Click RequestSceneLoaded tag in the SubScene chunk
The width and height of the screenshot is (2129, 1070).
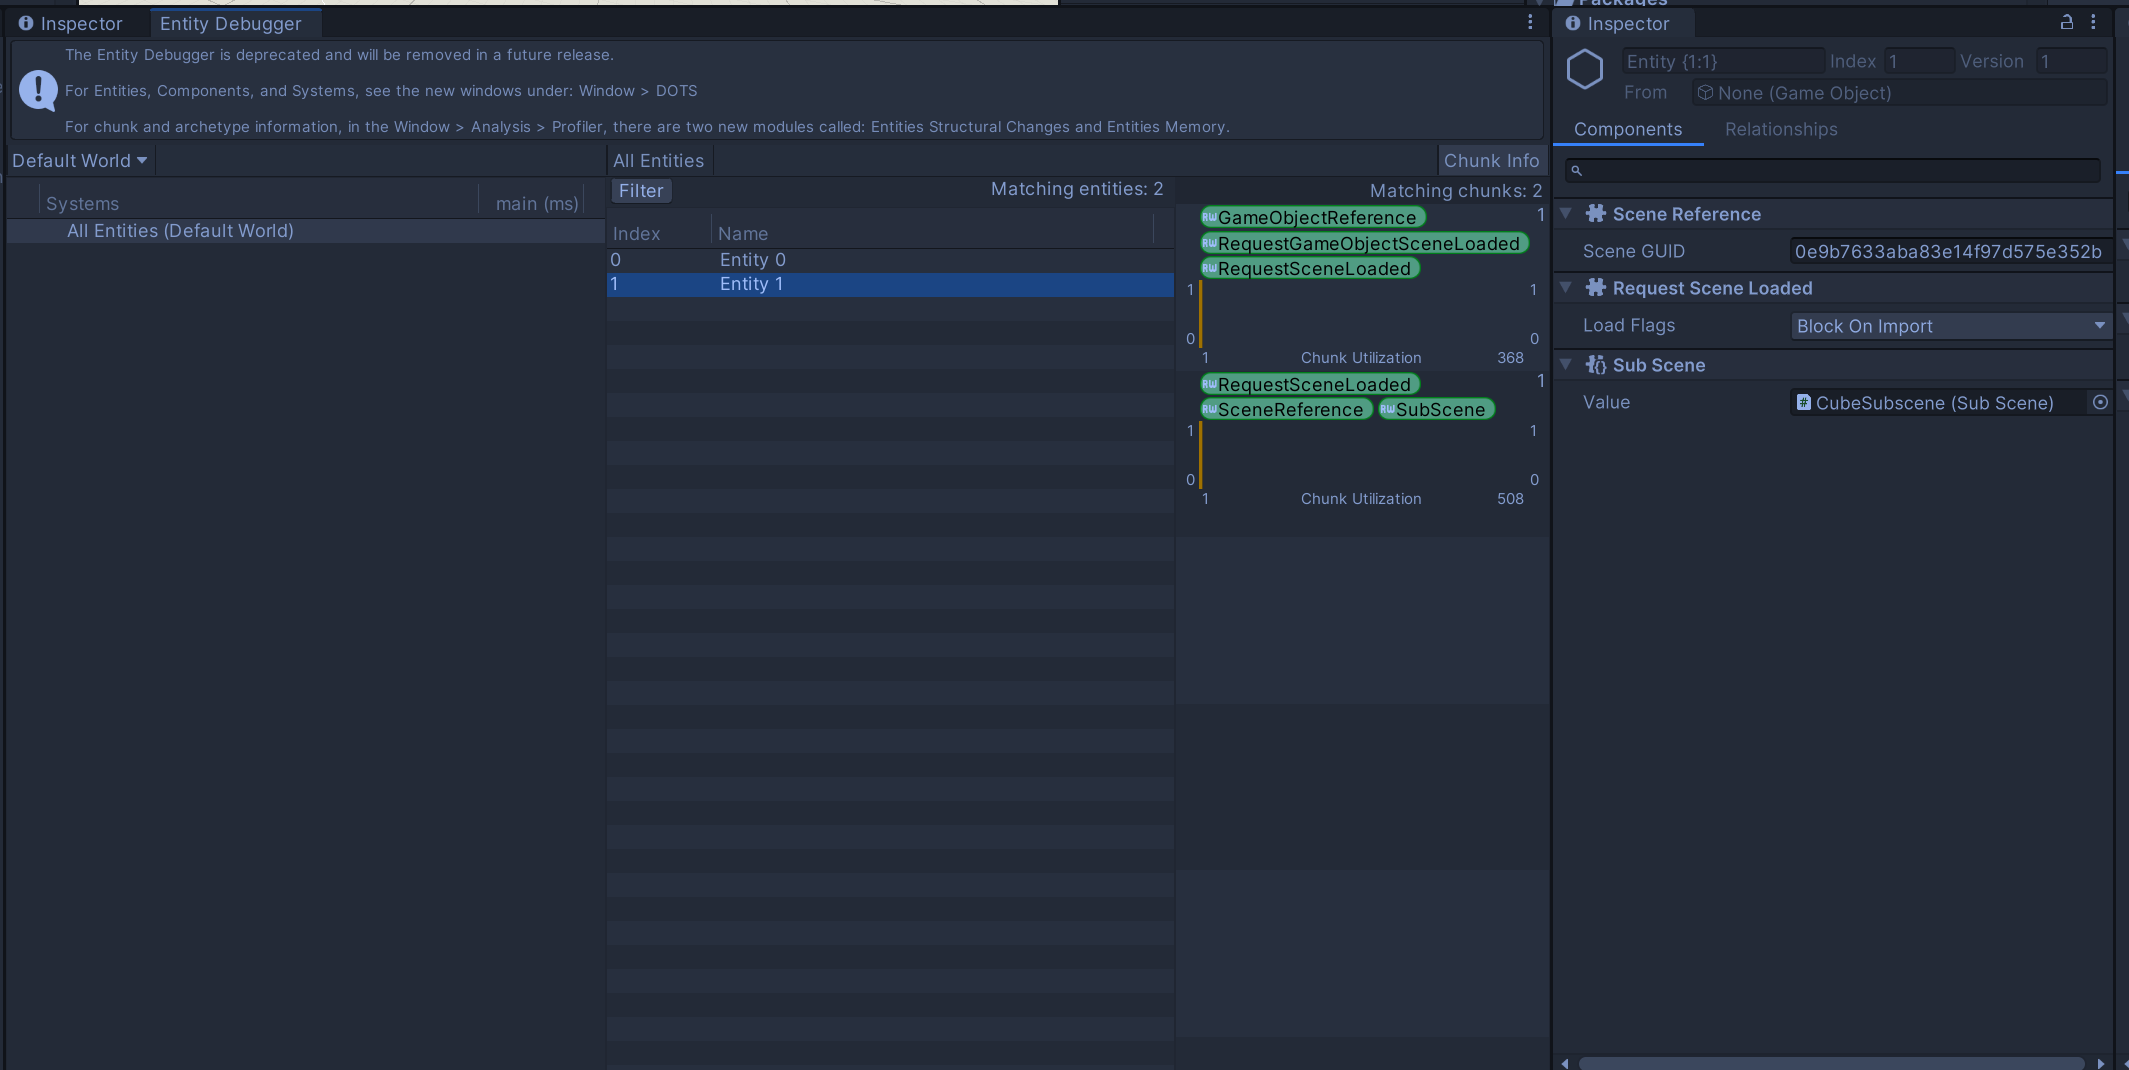[x=1310, y=384]
